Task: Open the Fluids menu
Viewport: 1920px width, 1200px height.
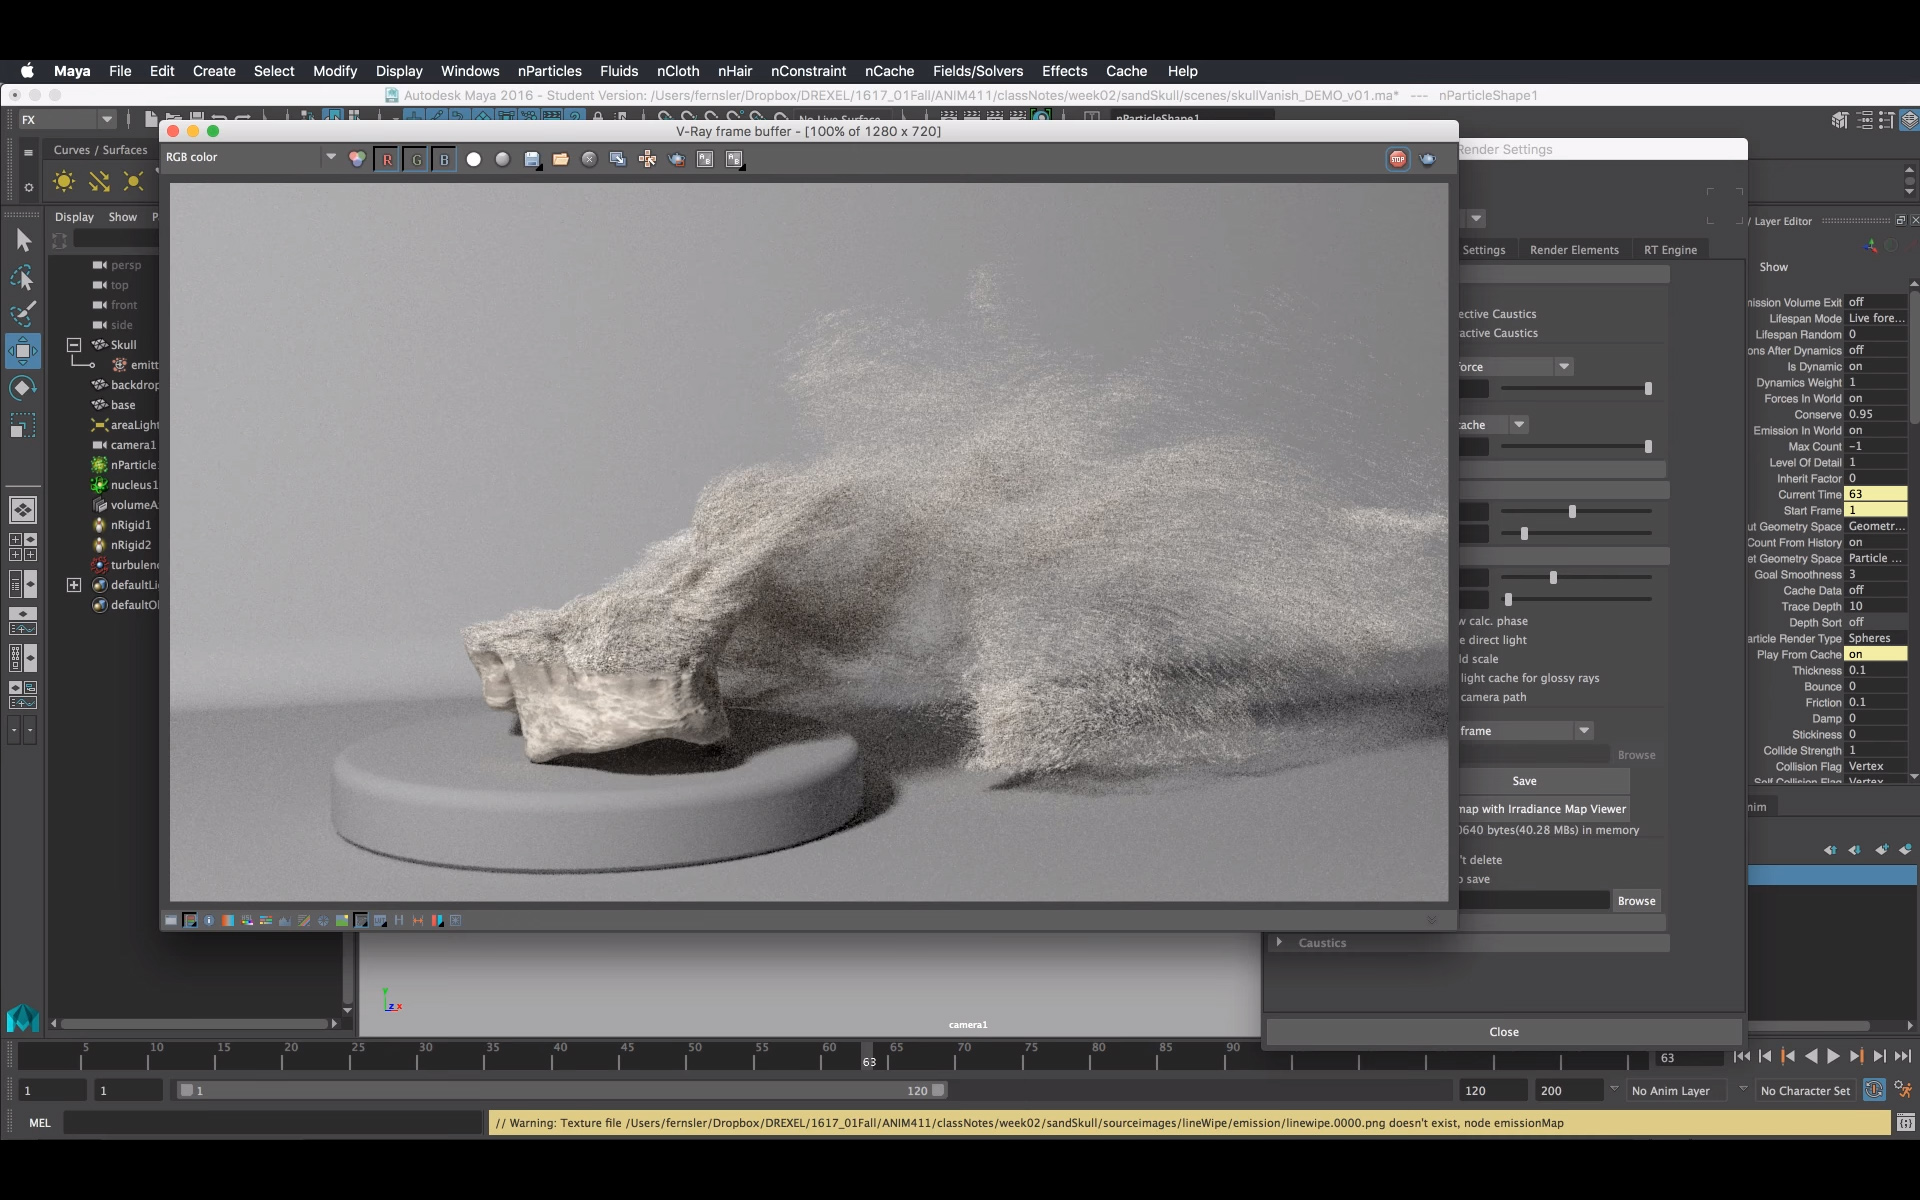Action: 619,71
